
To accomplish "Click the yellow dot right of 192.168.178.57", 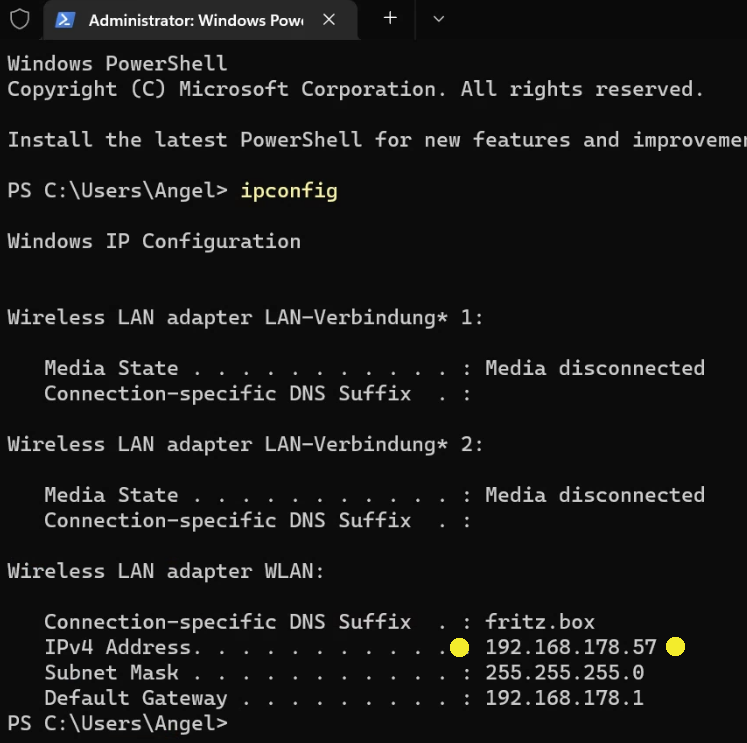I will coord(675,647).
